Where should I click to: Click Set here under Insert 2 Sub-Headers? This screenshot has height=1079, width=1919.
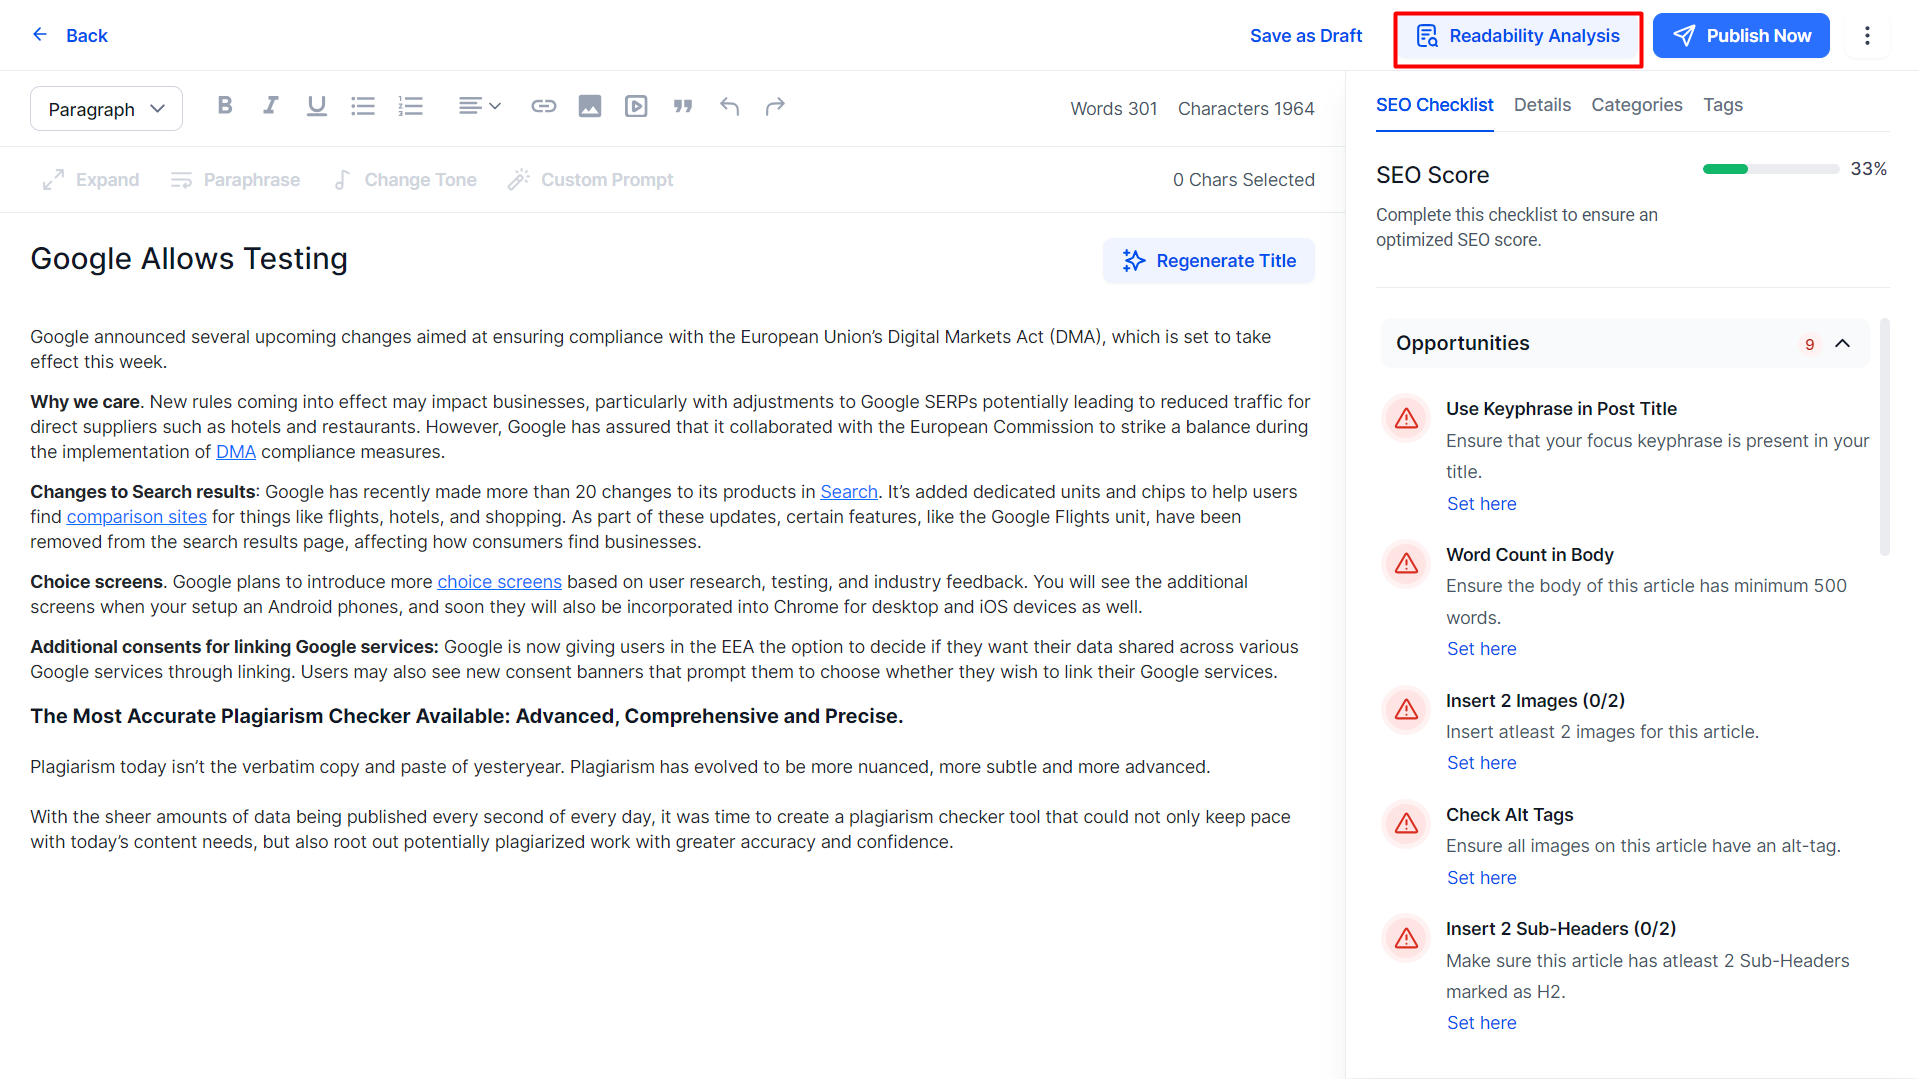pyautogui.click(x=1481, y=1023)
